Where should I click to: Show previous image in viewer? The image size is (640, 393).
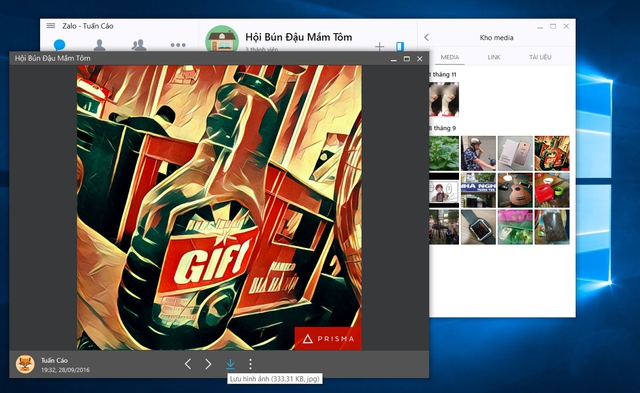point(188,364)
